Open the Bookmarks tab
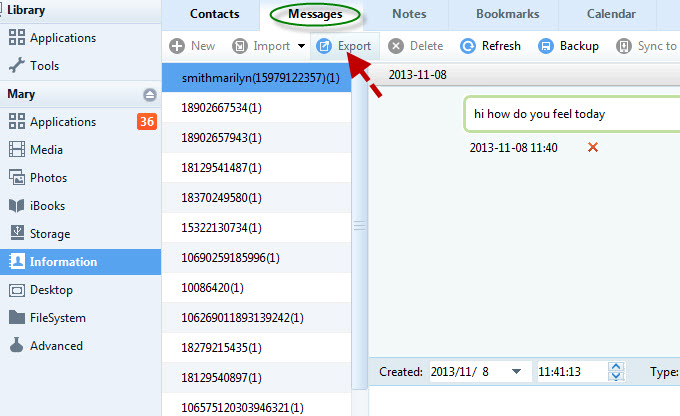Screen dimensions: 680x416 (x=507, y=14)
